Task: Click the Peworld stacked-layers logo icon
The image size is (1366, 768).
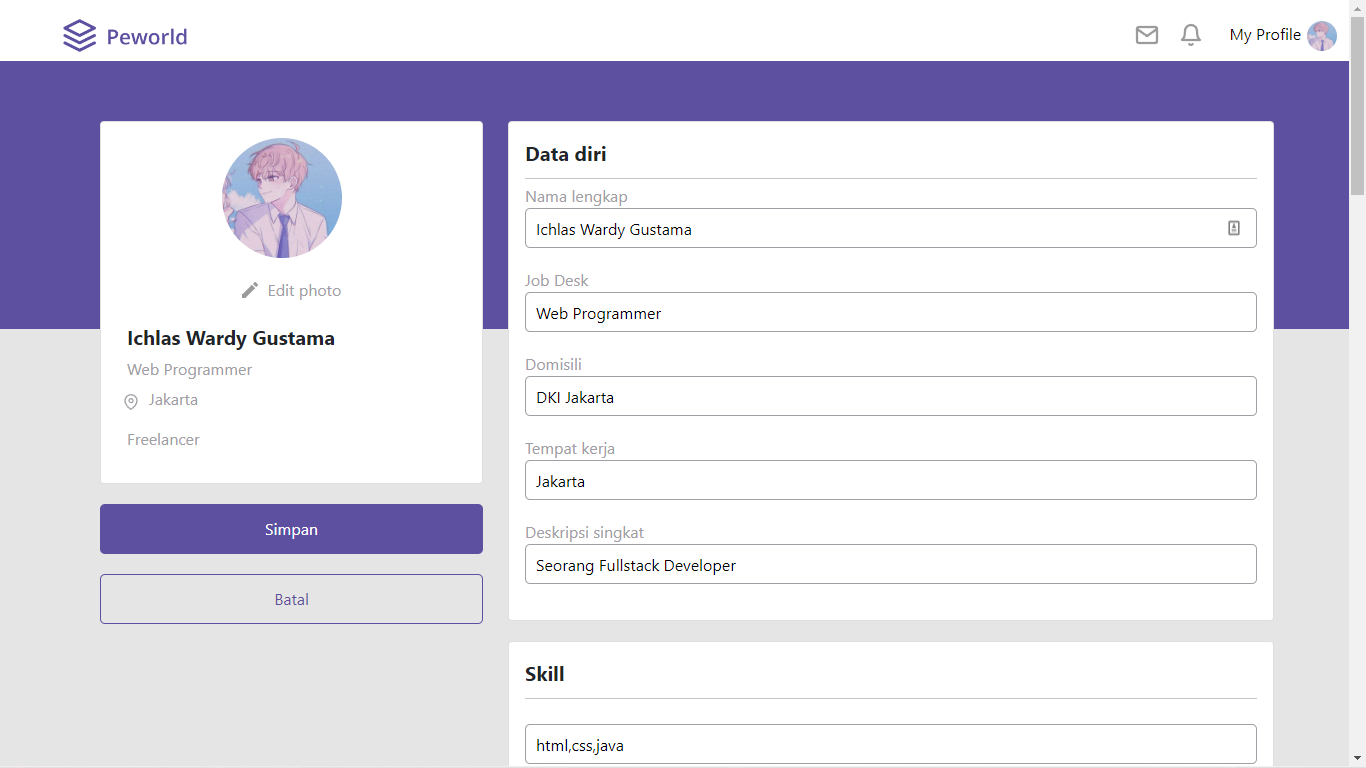Action: click(x=80, y=36)
